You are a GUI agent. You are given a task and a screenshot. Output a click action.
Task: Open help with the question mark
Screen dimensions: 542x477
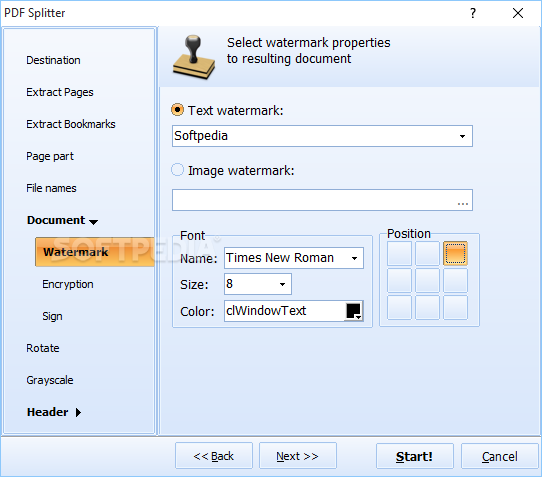[x=473, y=13]
